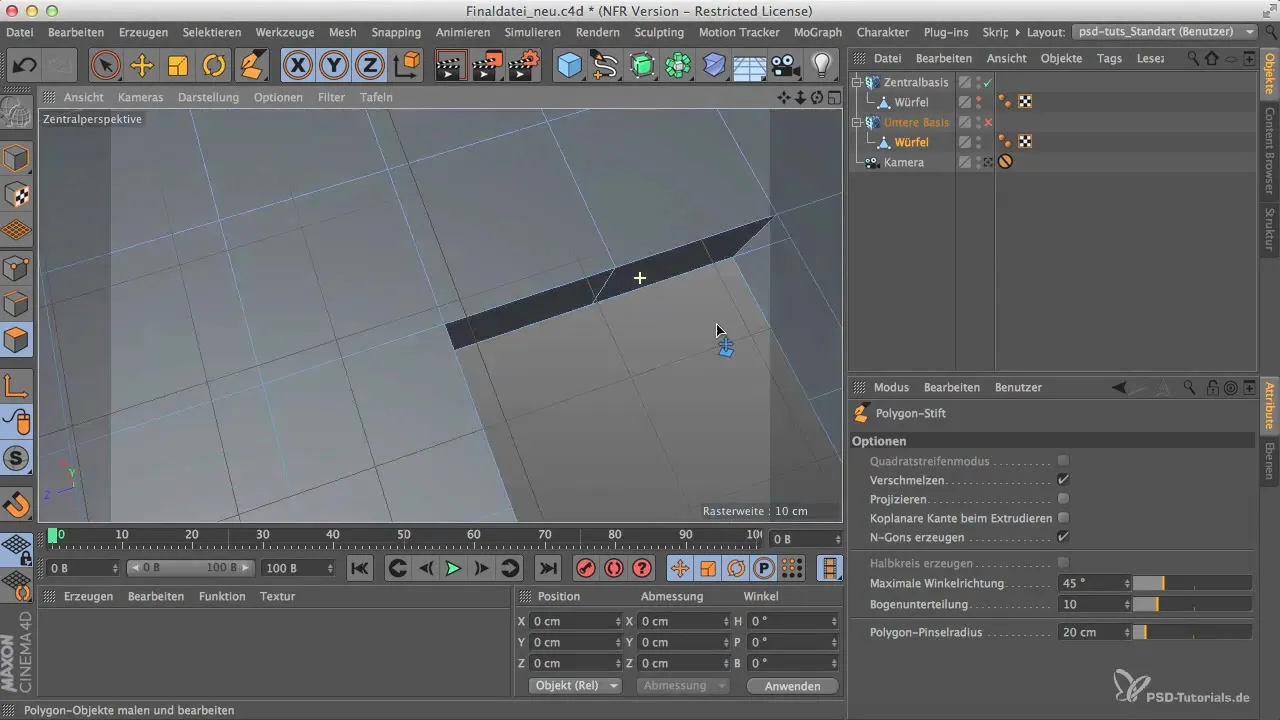Viewport: 1280px width, 720px height.
Task: Open the Objekt (Rel) dropdown
Action: pos(574,686)
